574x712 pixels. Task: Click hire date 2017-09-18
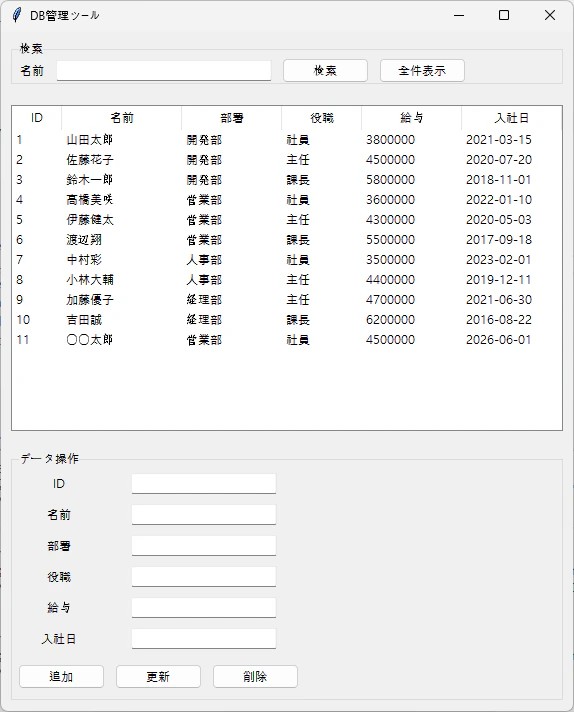click(x=499, y=240)
